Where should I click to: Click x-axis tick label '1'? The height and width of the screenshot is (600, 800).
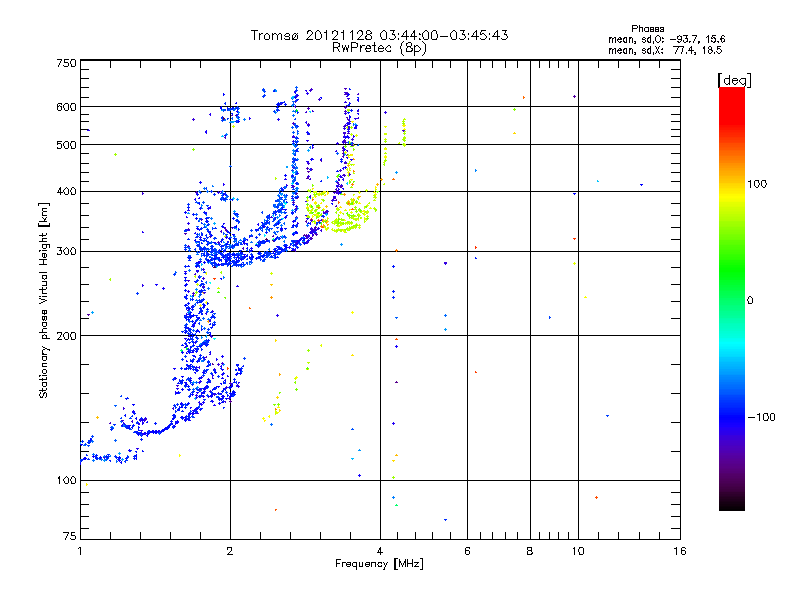(80, 551)
